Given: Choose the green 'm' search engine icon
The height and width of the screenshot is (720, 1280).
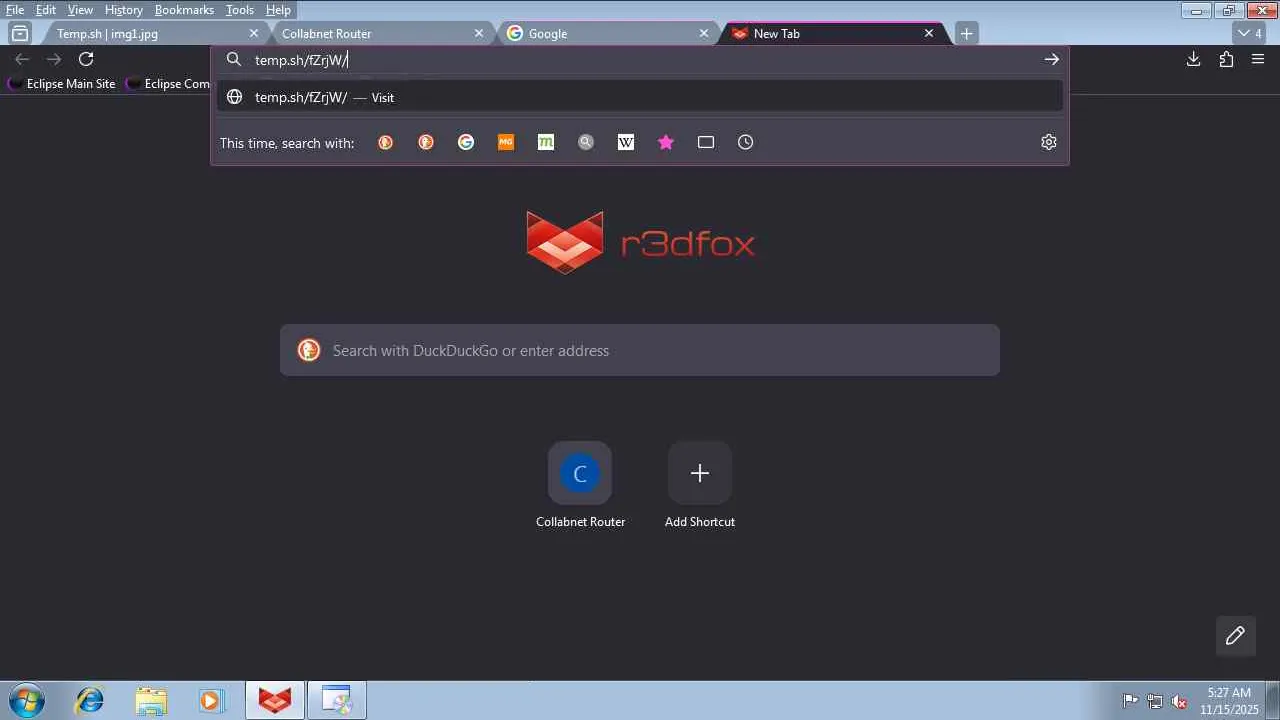Looking at the screenshot, I should coord(546,142).
